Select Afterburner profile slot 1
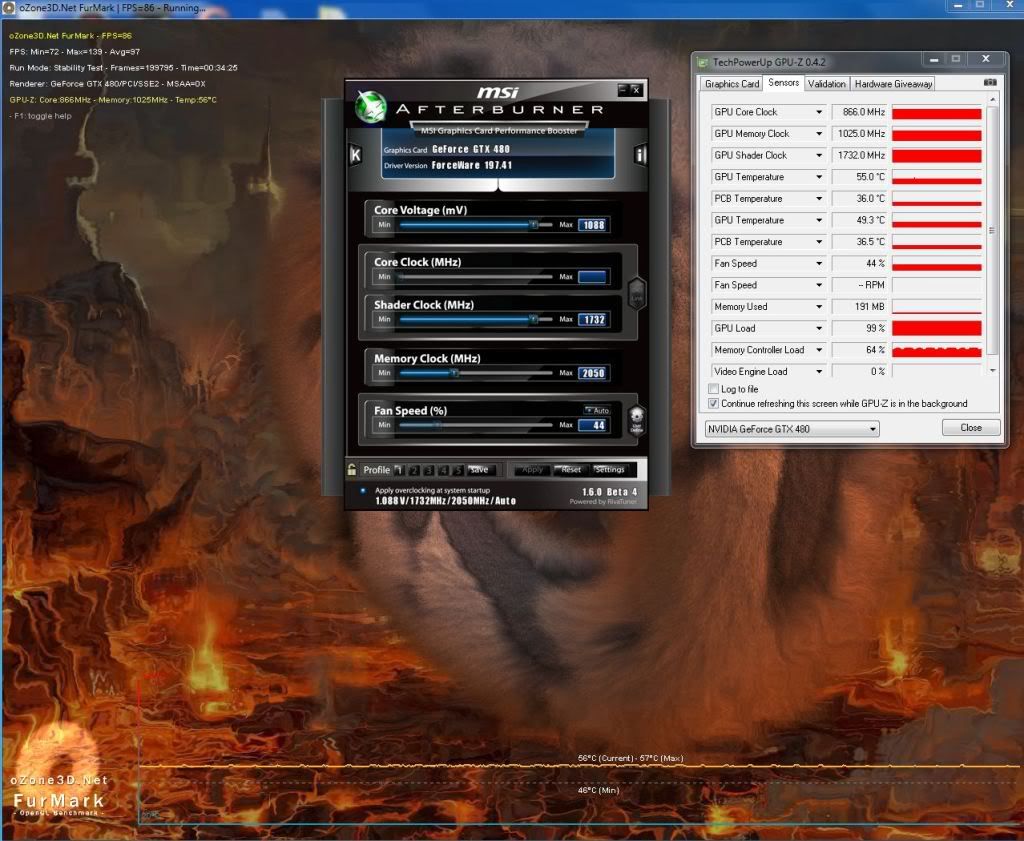This screenshot has width=1024, height=841. tap(400, 470)
